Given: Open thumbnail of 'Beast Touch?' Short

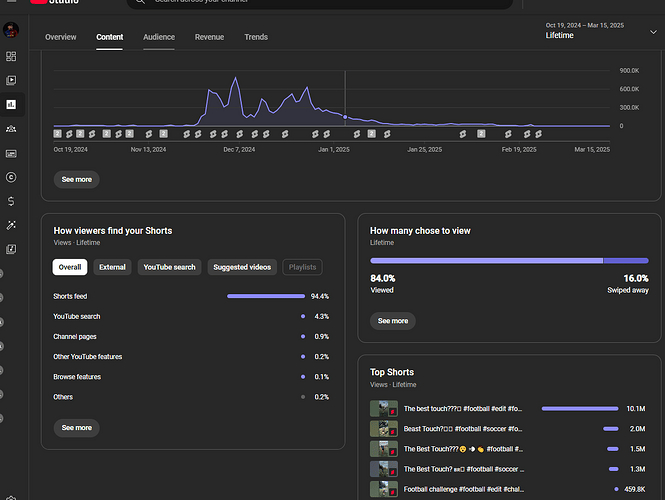Looking at the screenshot, I should click(x=384, y=429).
